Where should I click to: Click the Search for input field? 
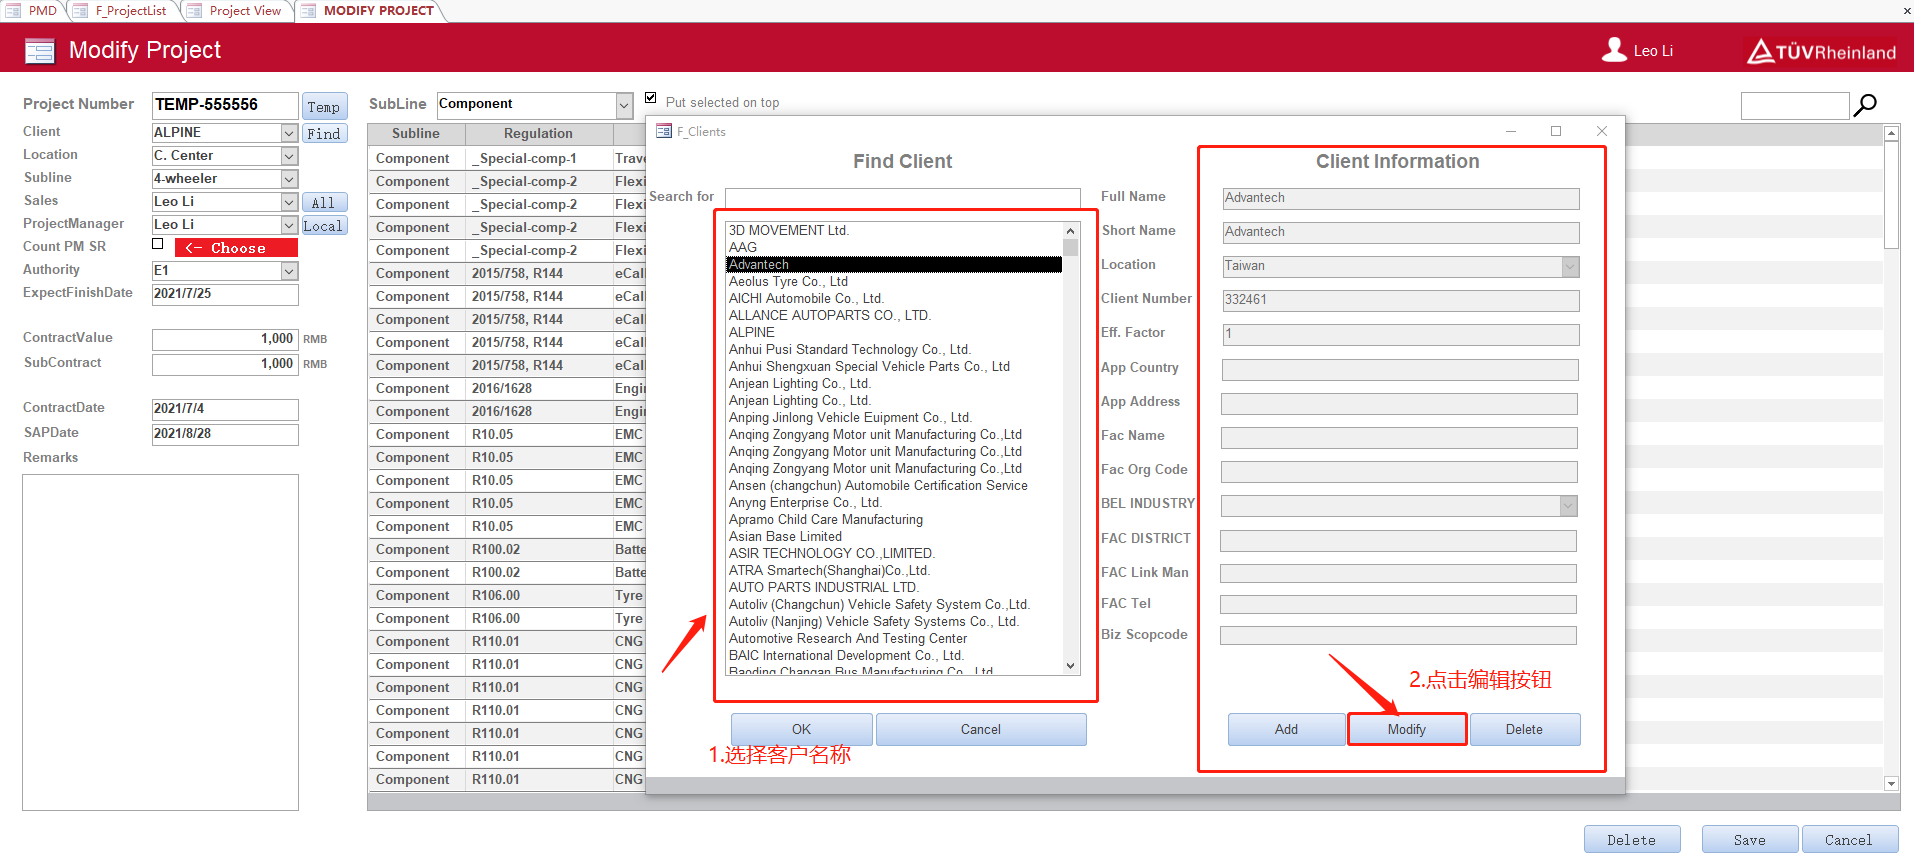click(902, 197)
